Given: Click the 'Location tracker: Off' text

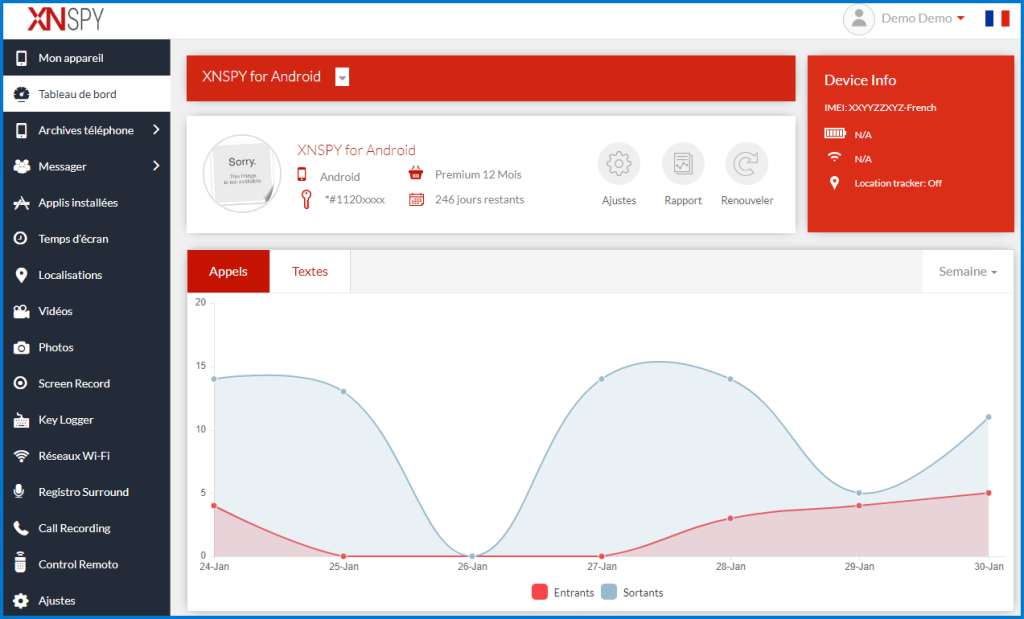Looking at the screenshot, I should tap(898, 183).
